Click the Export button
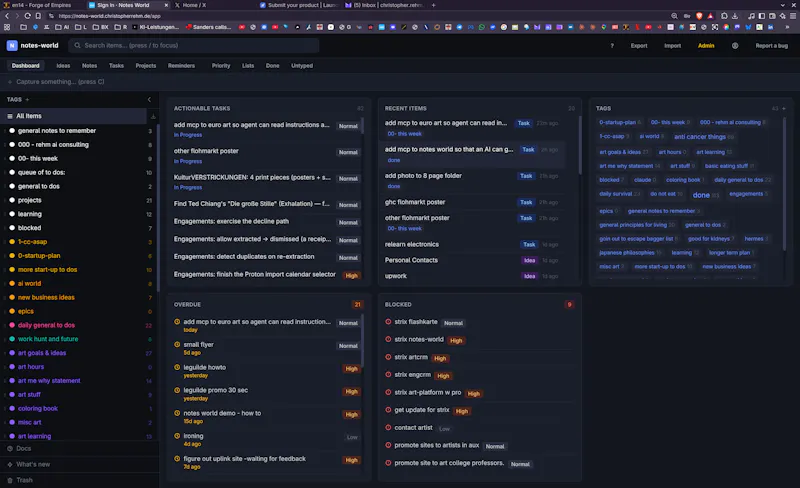 coord(639,46)
